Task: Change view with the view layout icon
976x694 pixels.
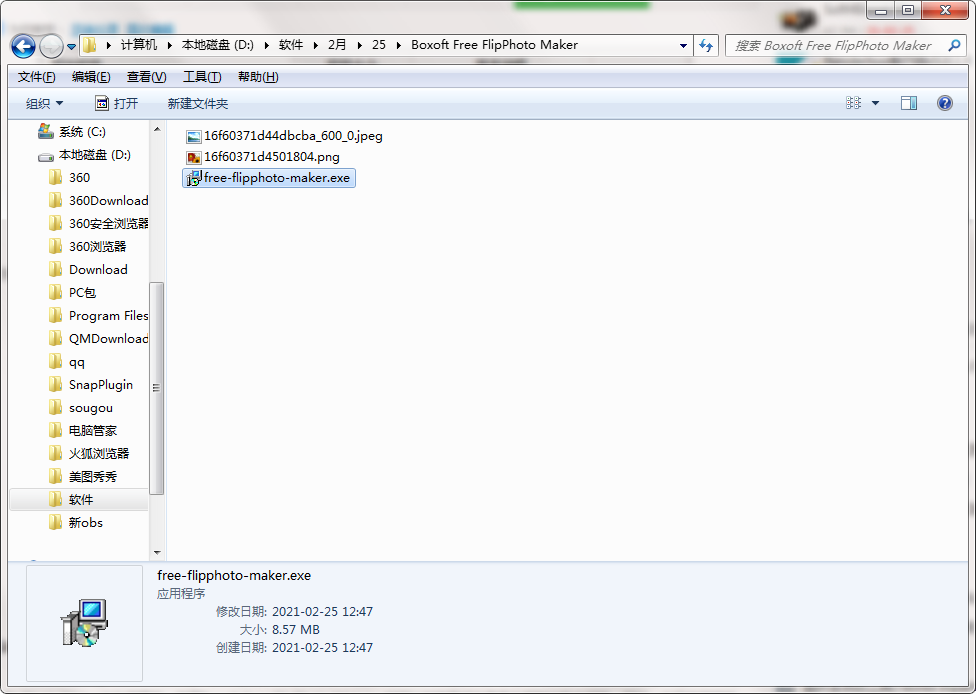Action: tap(853, 103)
